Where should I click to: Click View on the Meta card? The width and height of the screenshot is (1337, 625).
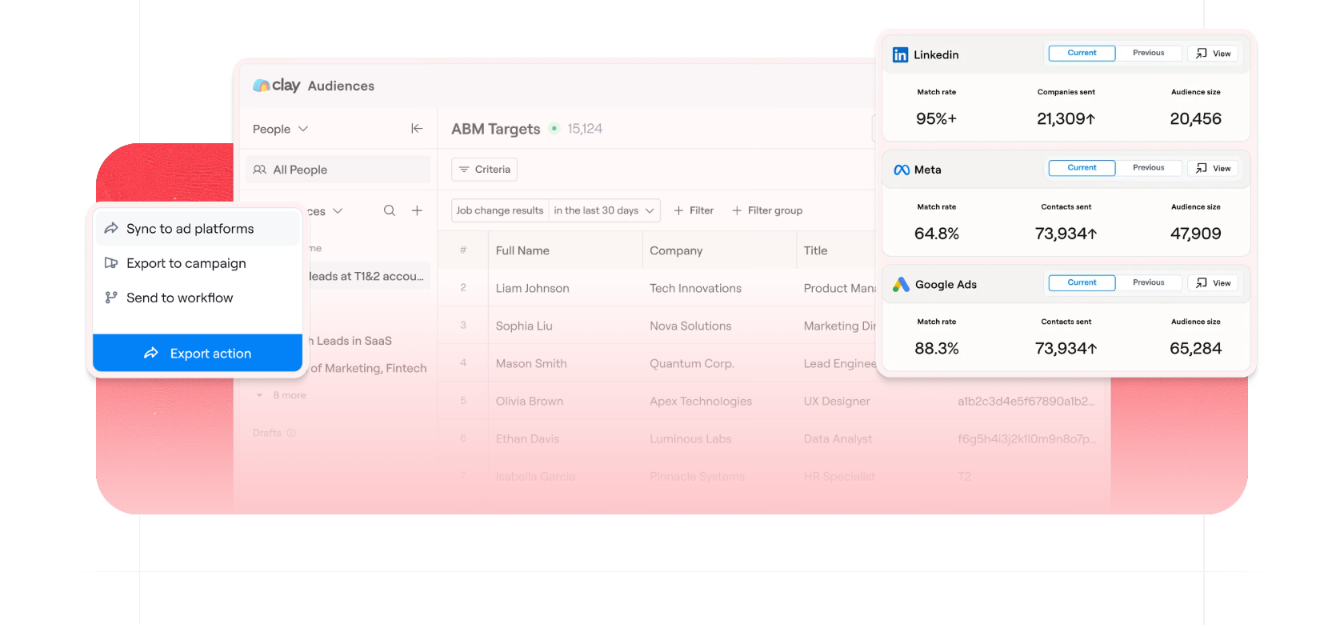tap(1213, 169)
